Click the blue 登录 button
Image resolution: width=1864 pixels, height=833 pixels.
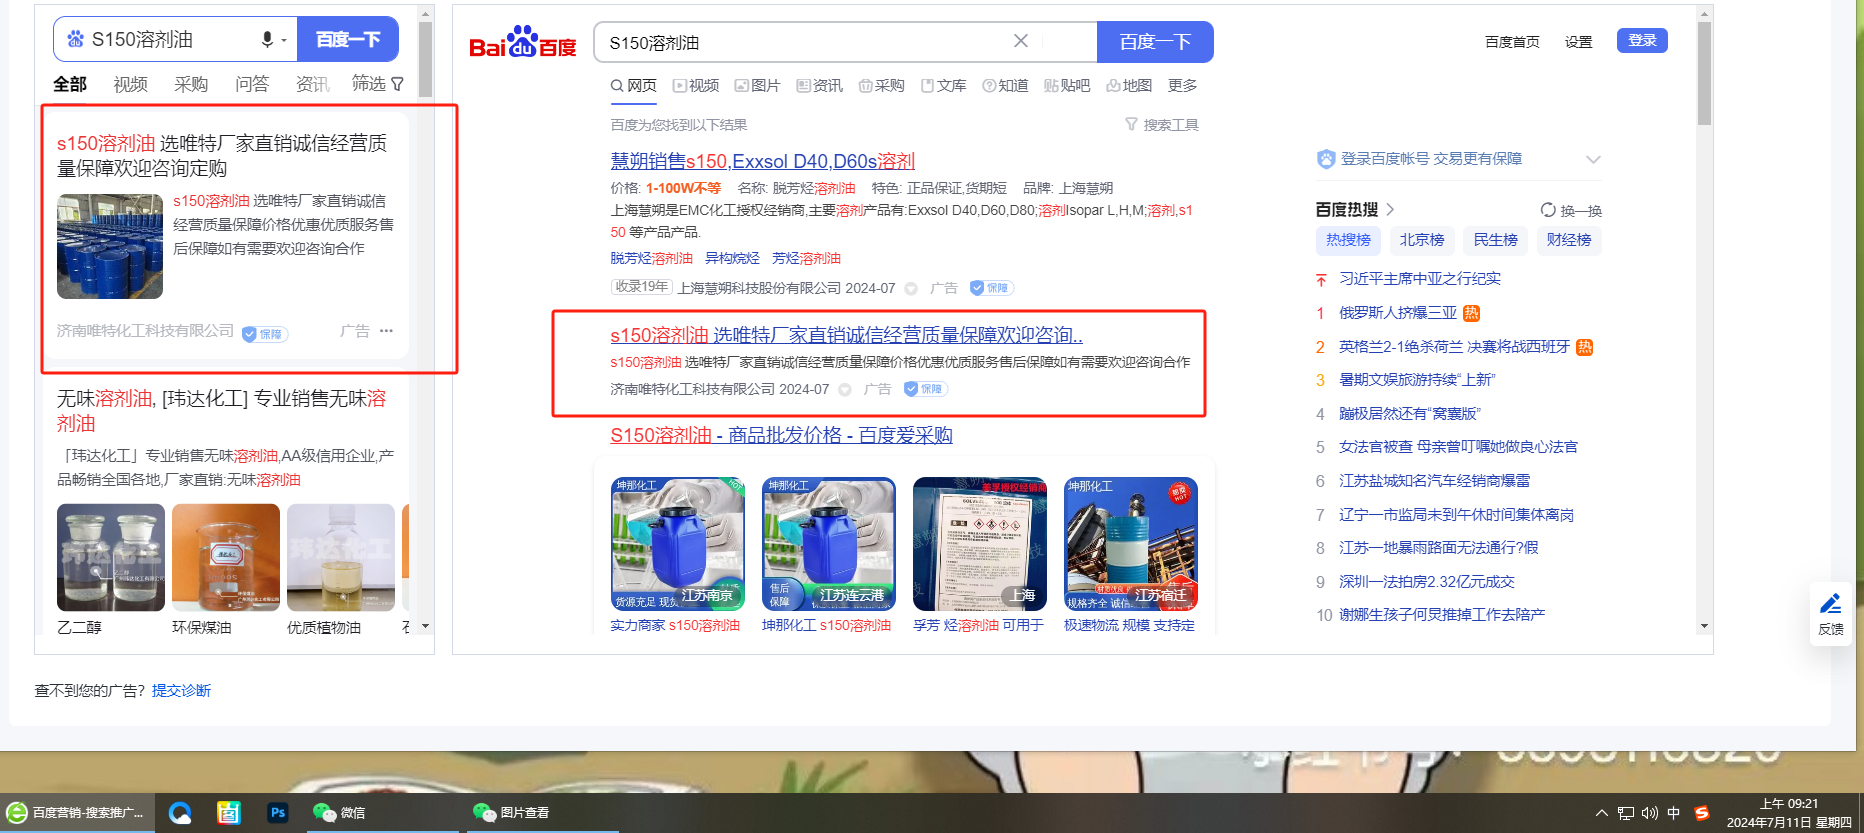coord(1642,41)
